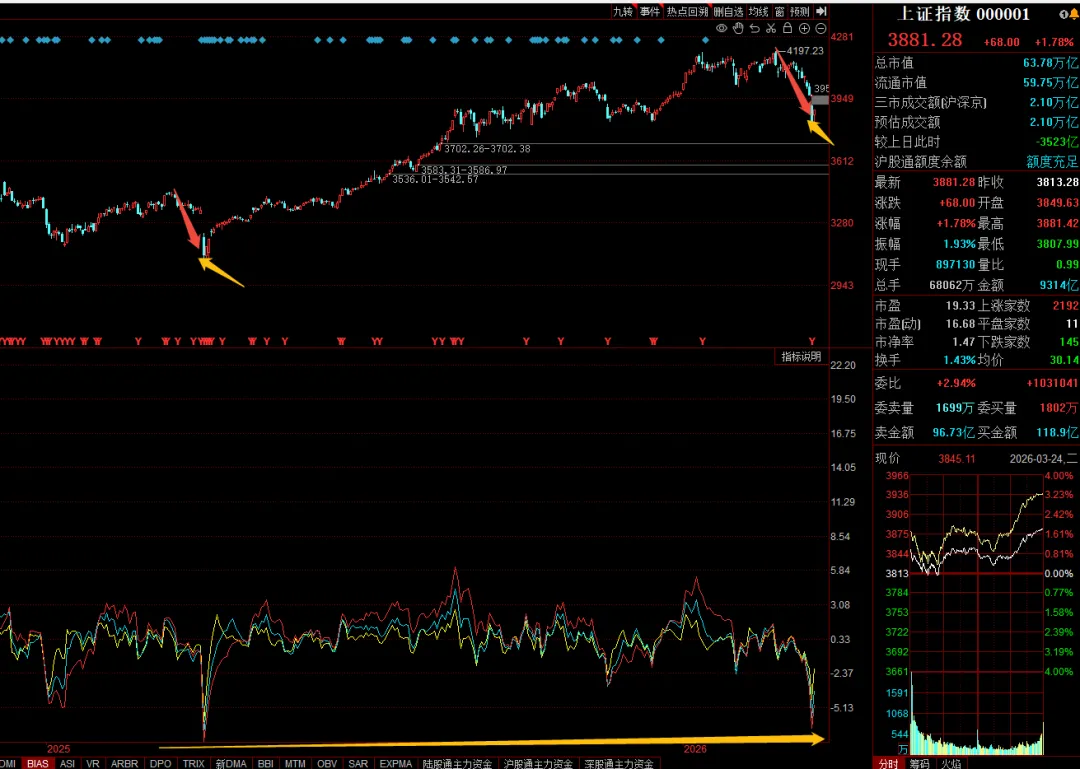Click the 换手 1.43% value
This screenshot has height=769, width=1080.
pyautogui.click(x=959, y=360)
